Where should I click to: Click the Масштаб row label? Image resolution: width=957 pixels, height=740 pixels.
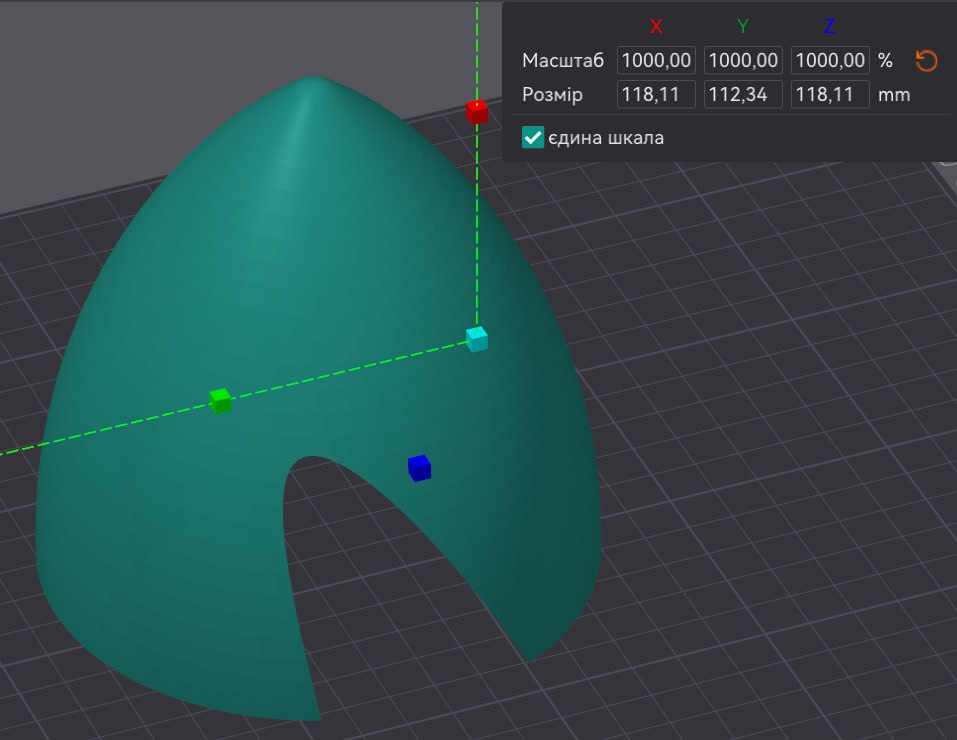coord(562,61)
